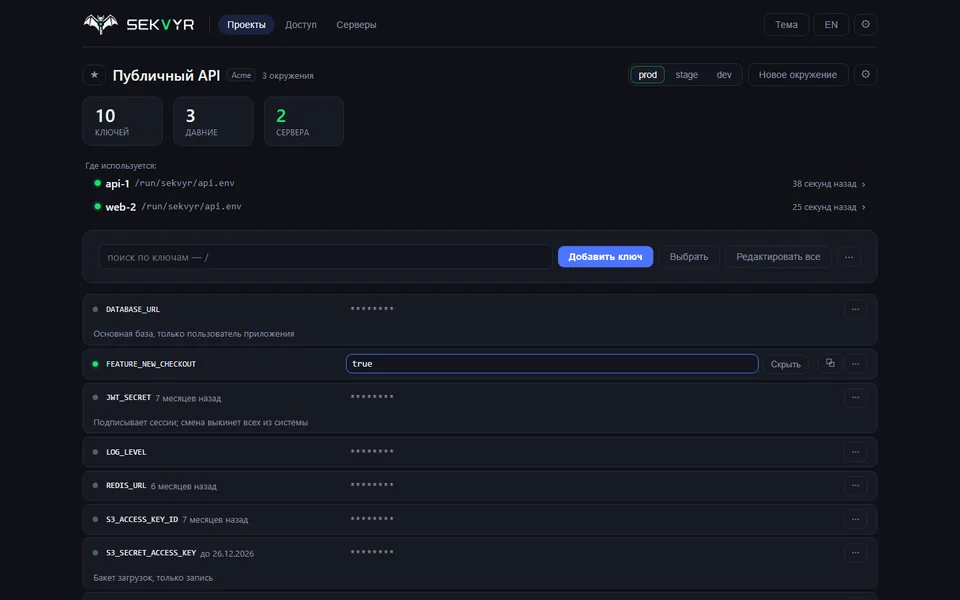This screenshot has width=960, height=600.
Task: Select the stage environment
Action: tap(686, 75)
